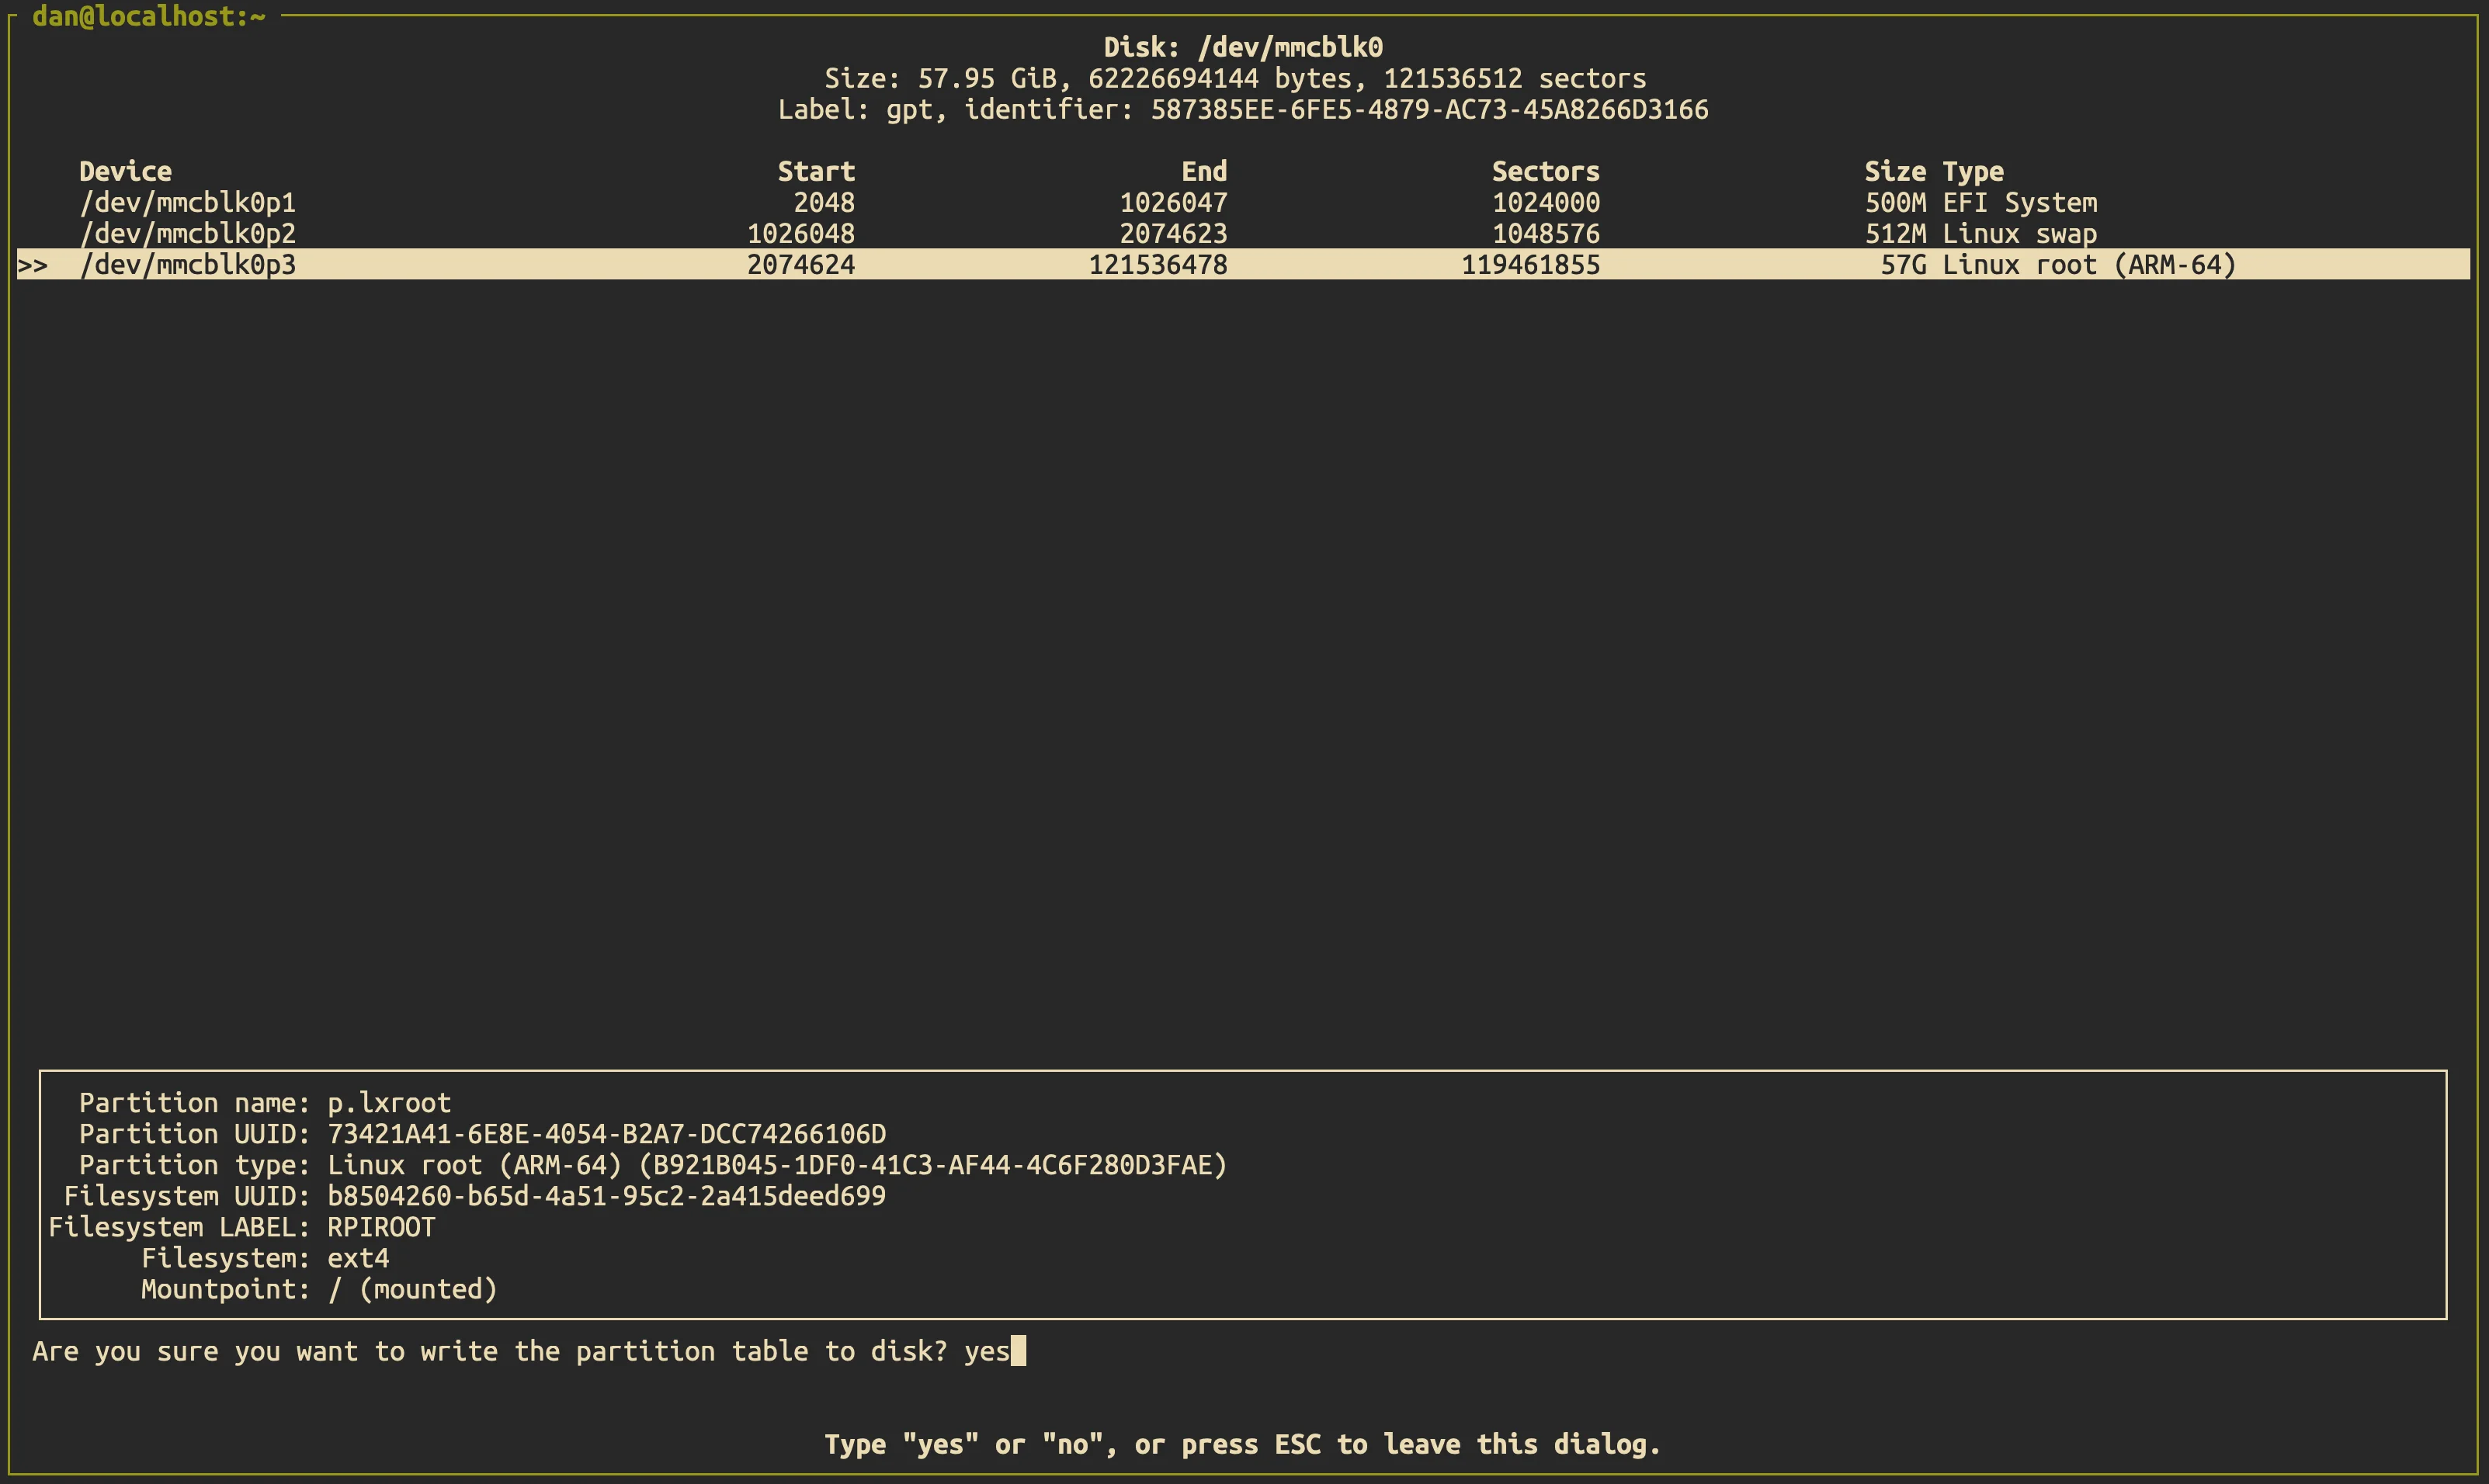Viewport: 2489px width, 1484px height.
Task: Select the /dev/mmcblk0p2 swap partition row
Action: 188,234
